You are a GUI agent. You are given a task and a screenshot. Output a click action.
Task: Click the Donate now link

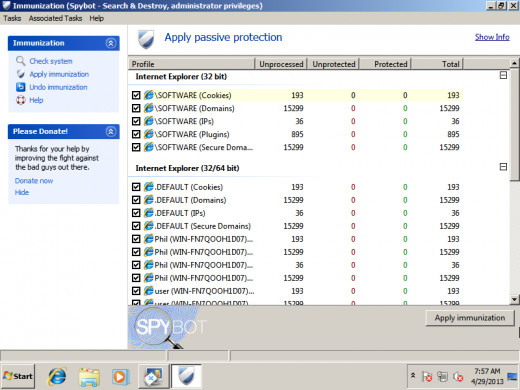(34, 181)
